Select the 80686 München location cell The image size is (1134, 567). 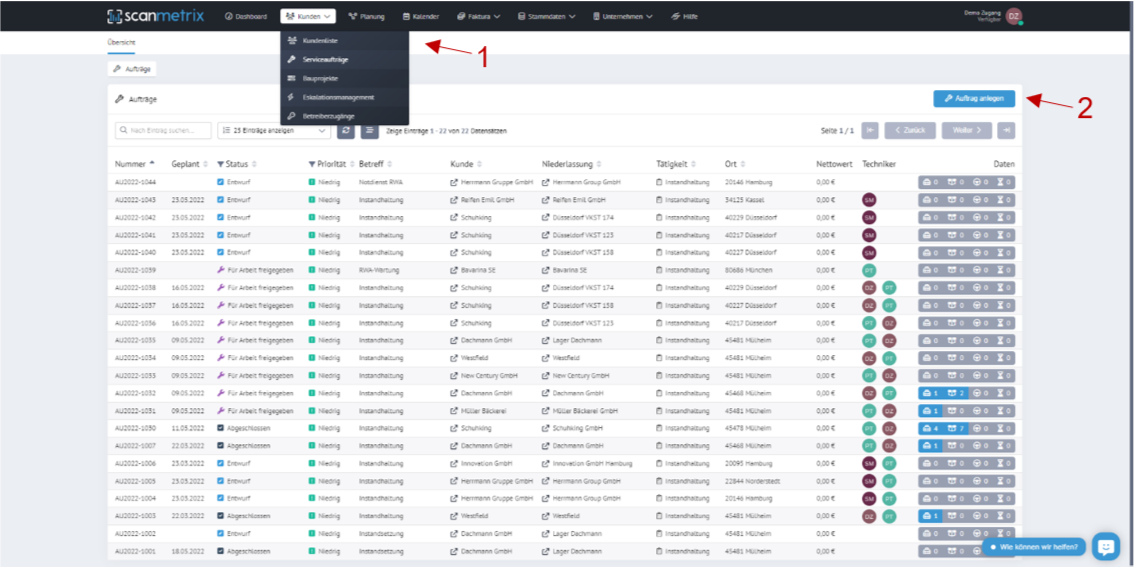tap(751, 270)
